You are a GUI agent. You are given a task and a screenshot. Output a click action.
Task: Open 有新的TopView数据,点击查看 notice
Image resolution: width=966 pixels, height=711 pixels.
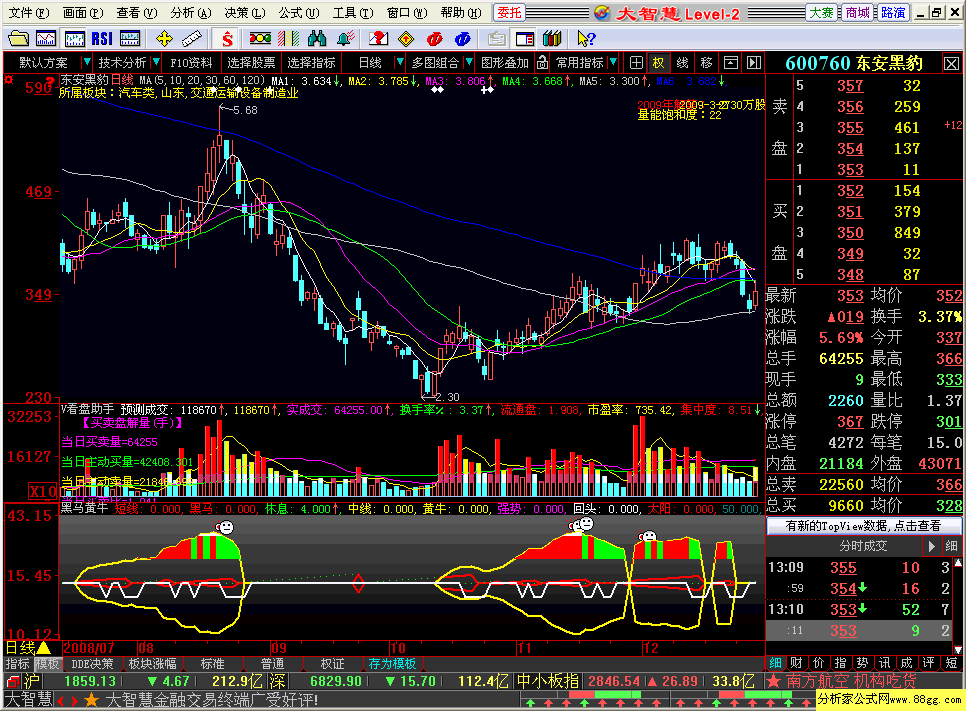point(863,526)
